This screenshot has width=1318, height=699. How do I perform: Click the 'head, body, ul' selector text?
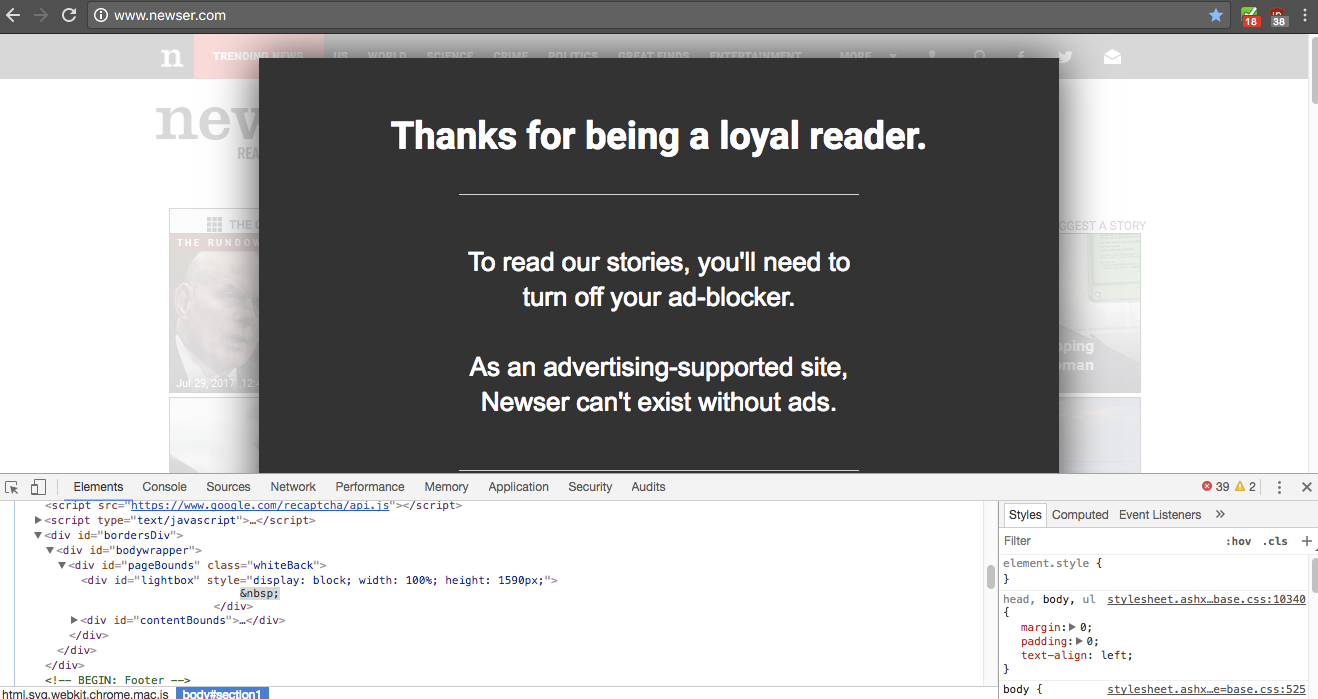pos(1049,599)
